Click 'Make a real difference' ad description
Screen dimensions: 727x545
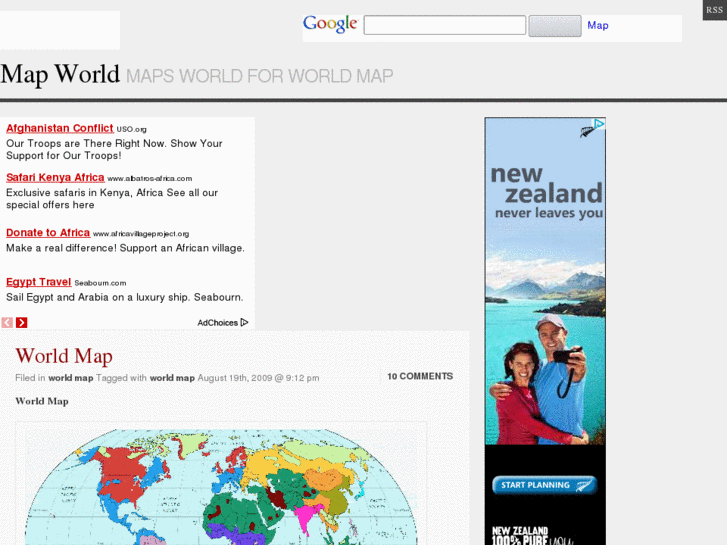pyautogui.click(x=125, y=248)
